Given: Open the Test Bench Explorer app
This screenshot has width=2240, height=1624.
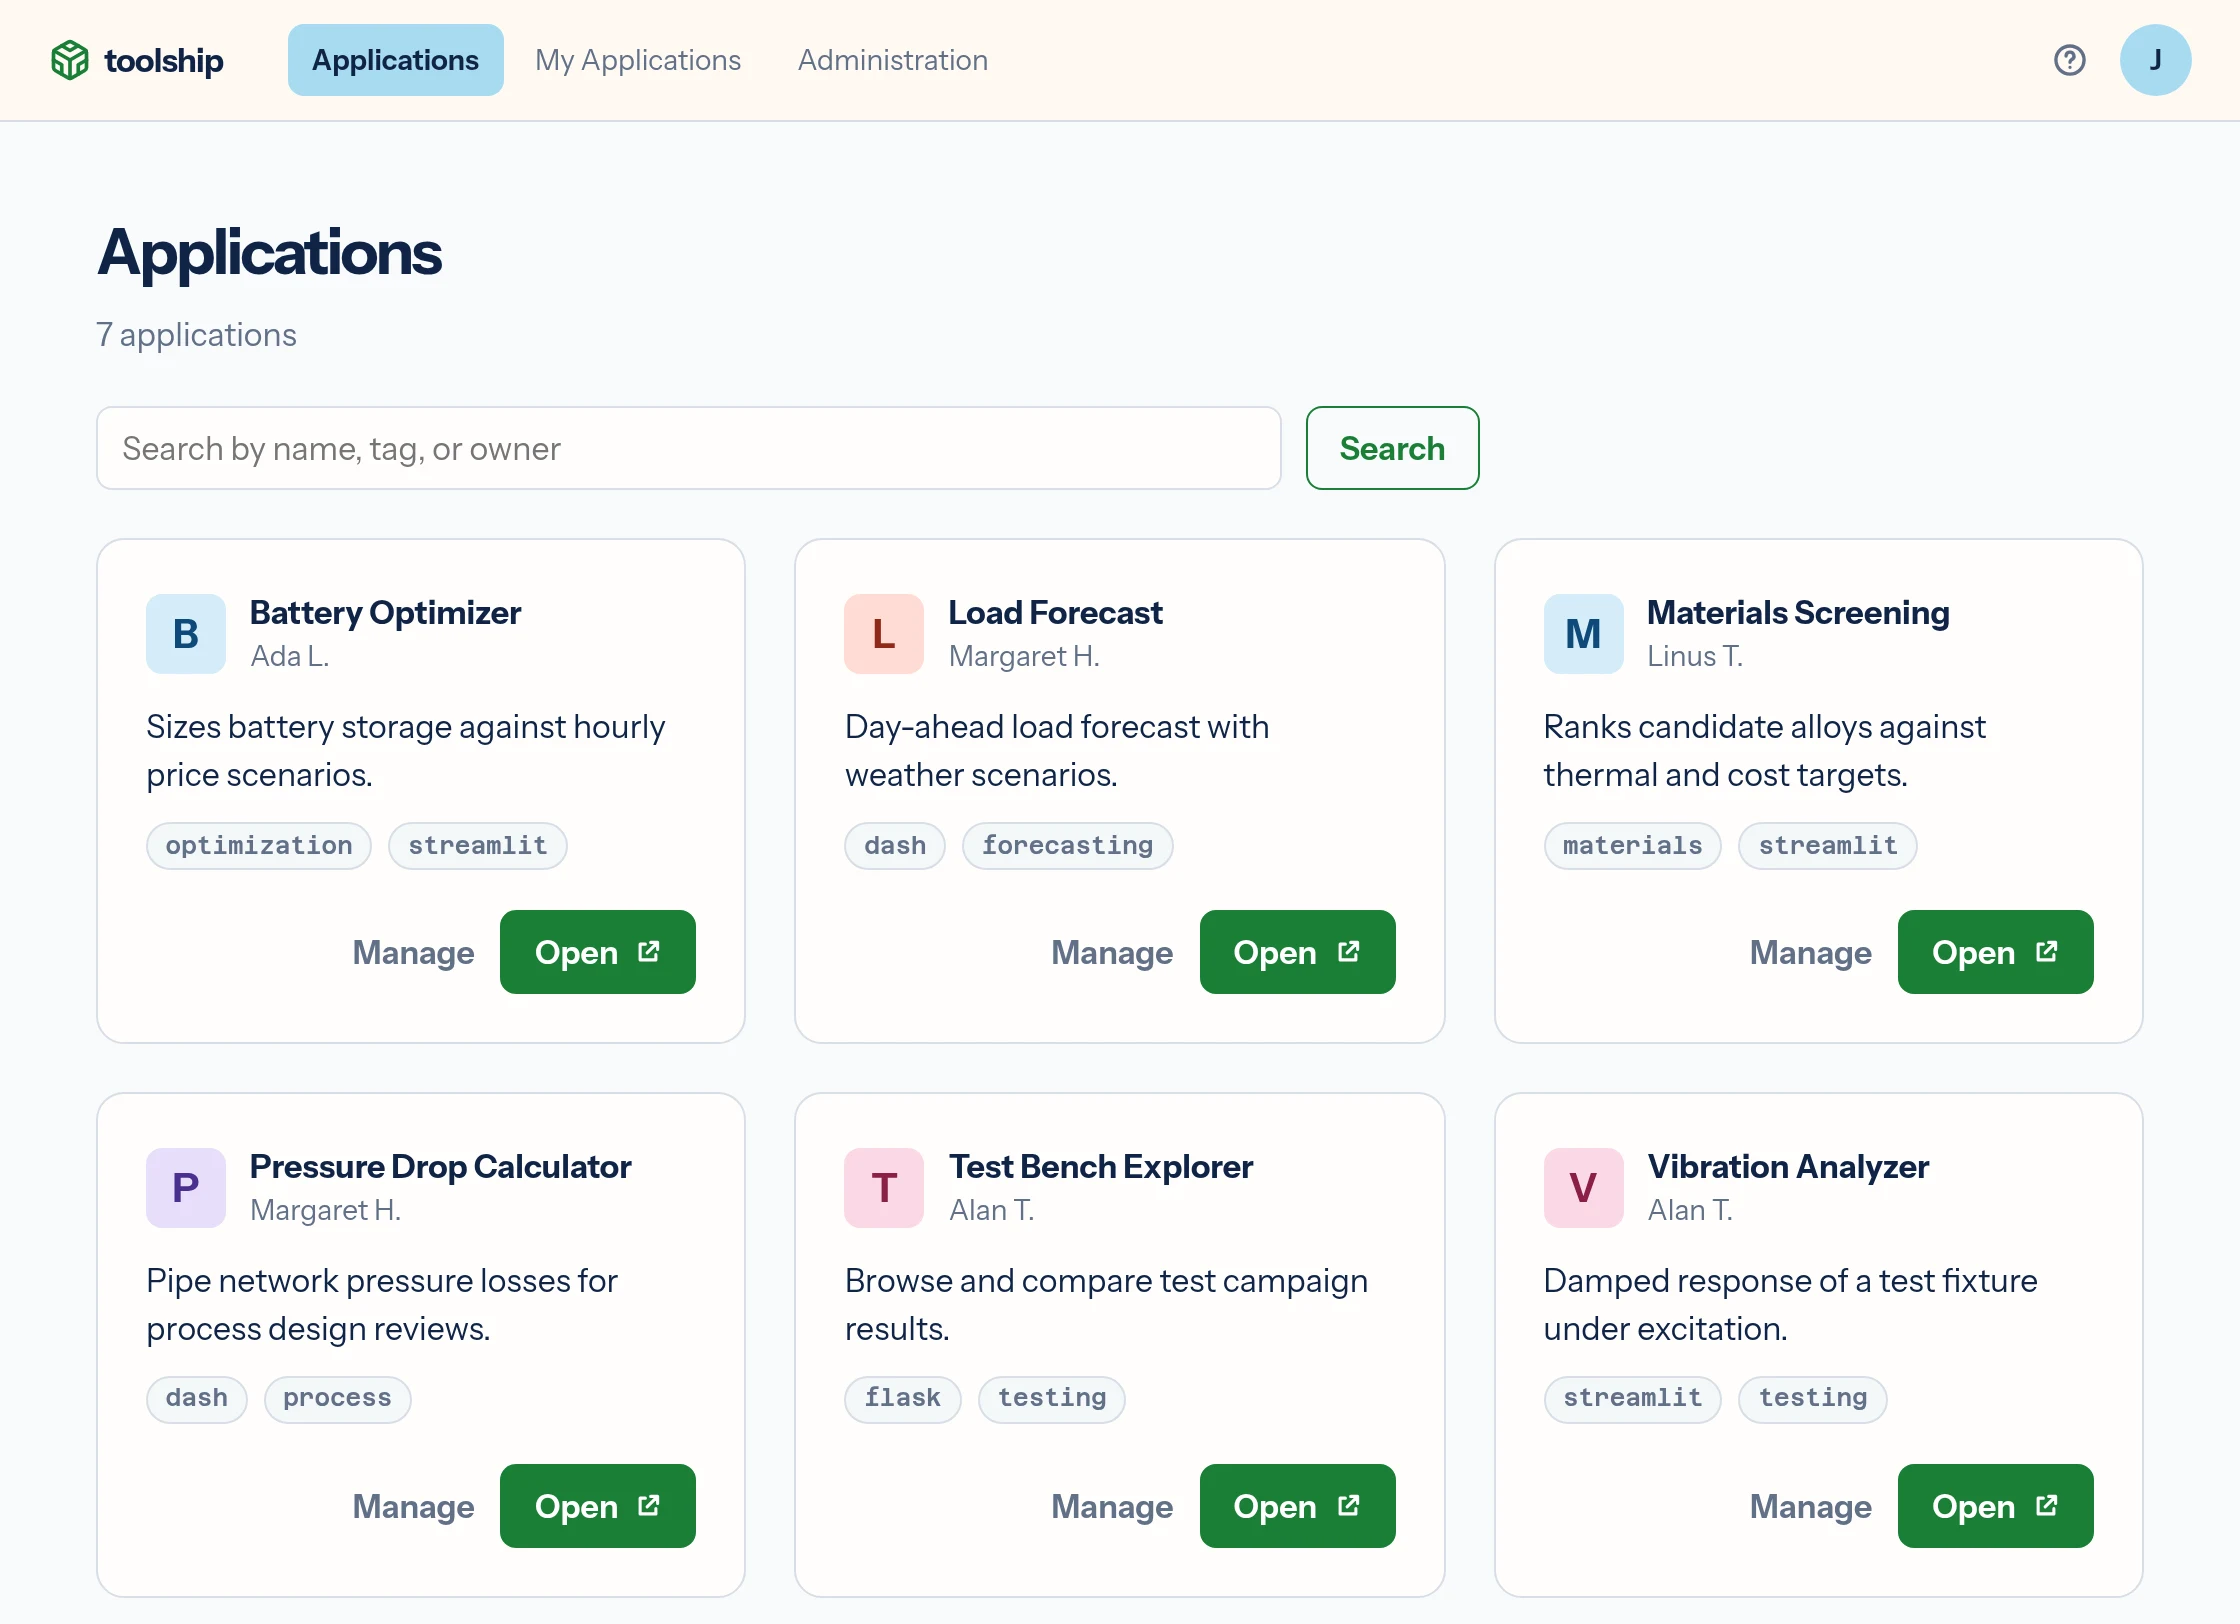Looking at the screenshot, I should tap(1297, 1506).
